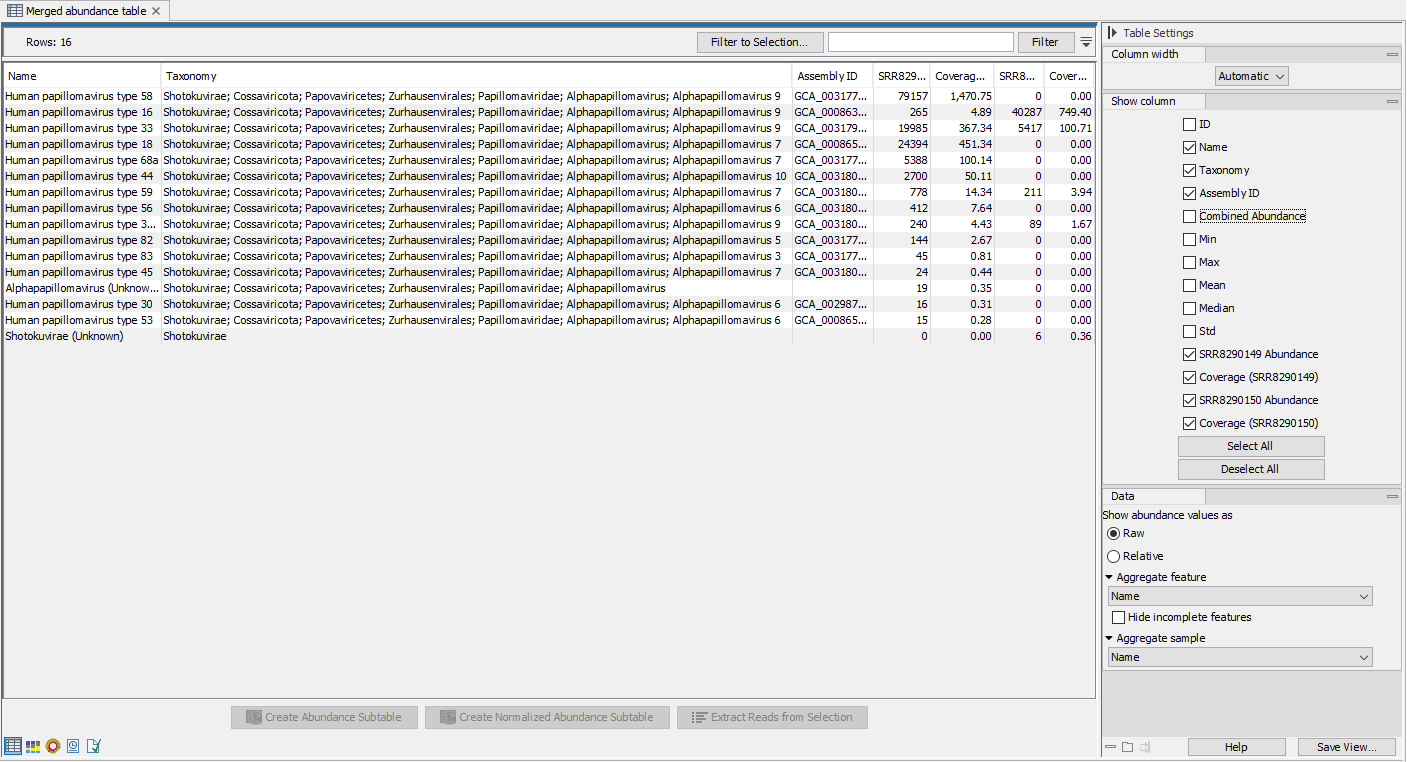
Task: Open the Aggregate sample dropdown
Action: click(x=1240, y=657)
